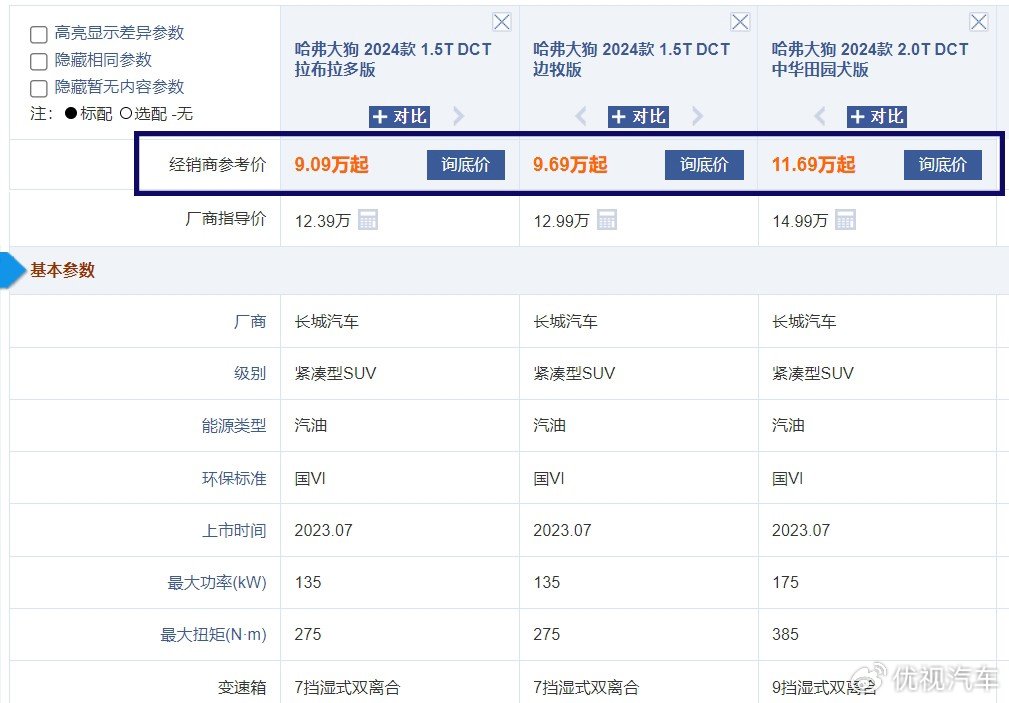This screenshot has width=1009, height=703.
Task: Move 中华田园犬版 column left with arrow
Action: 820,117
